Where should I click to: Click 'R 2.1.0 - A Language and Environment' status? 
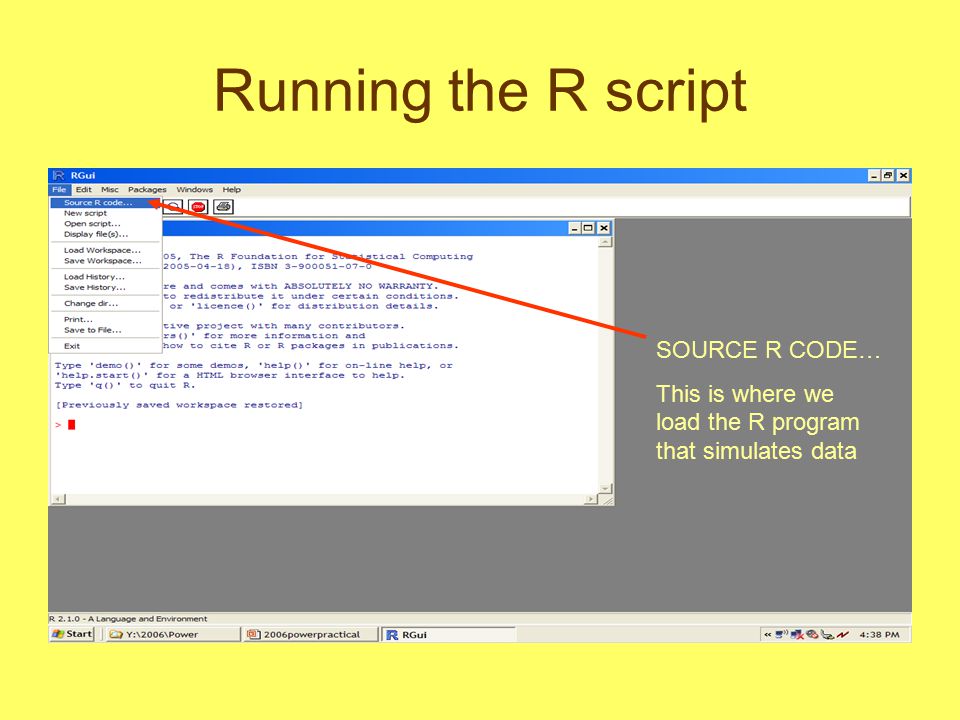(x=128, y=618)
